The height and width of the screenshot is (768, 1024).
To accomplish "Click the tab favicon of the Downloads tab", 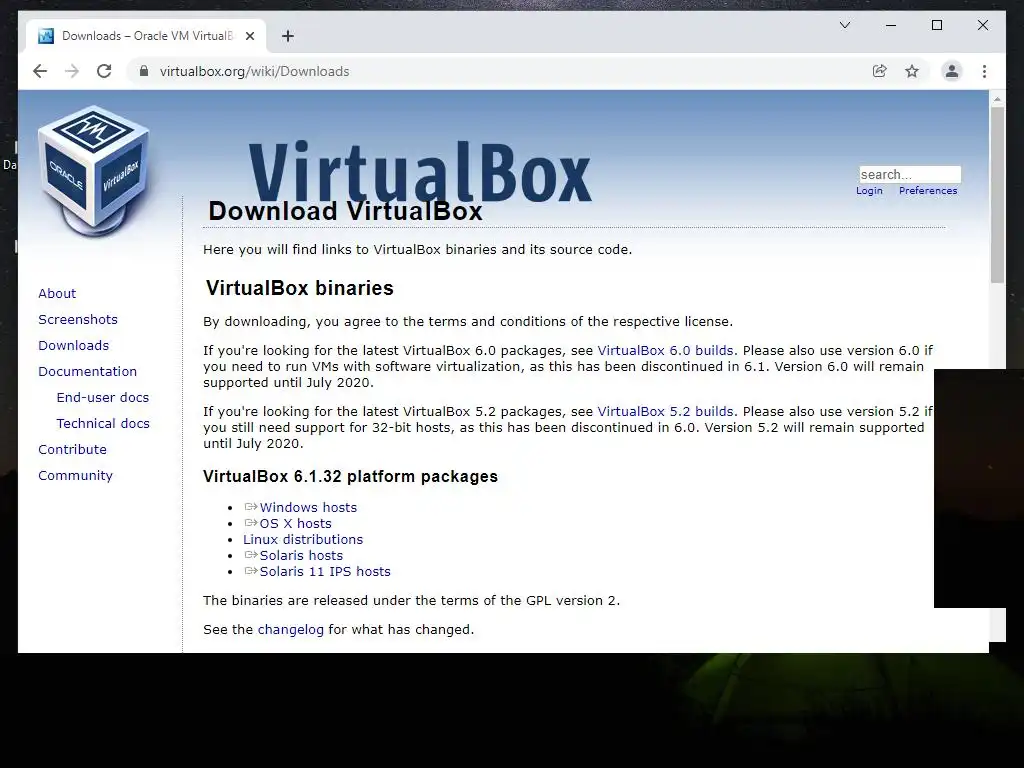I will click(46, 36).
